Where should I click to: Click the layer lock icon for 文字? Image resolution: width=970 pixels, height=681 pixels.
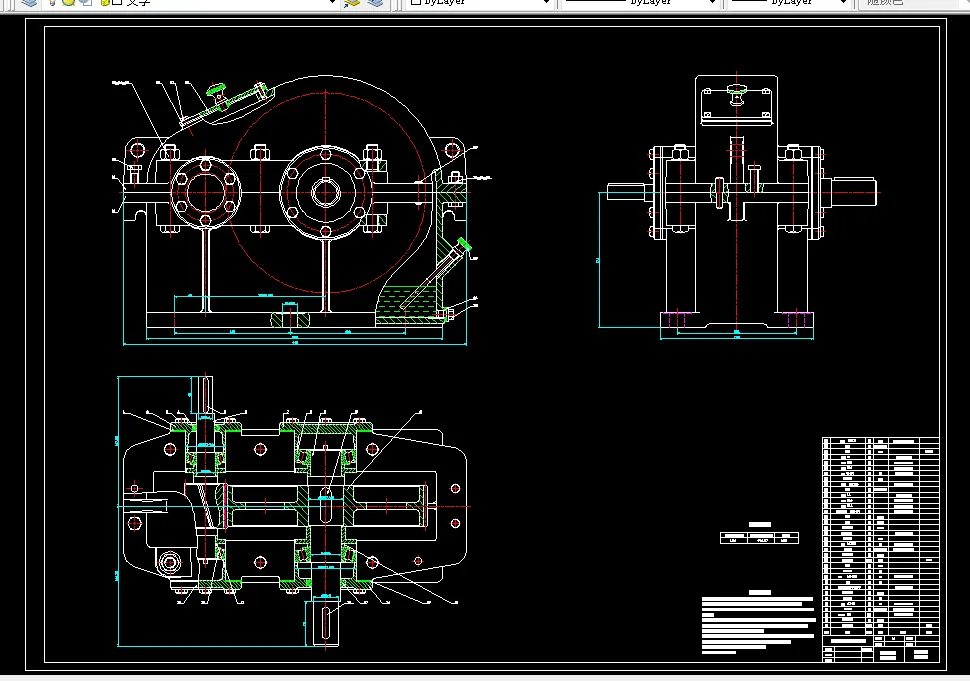[x=105, y=2]
